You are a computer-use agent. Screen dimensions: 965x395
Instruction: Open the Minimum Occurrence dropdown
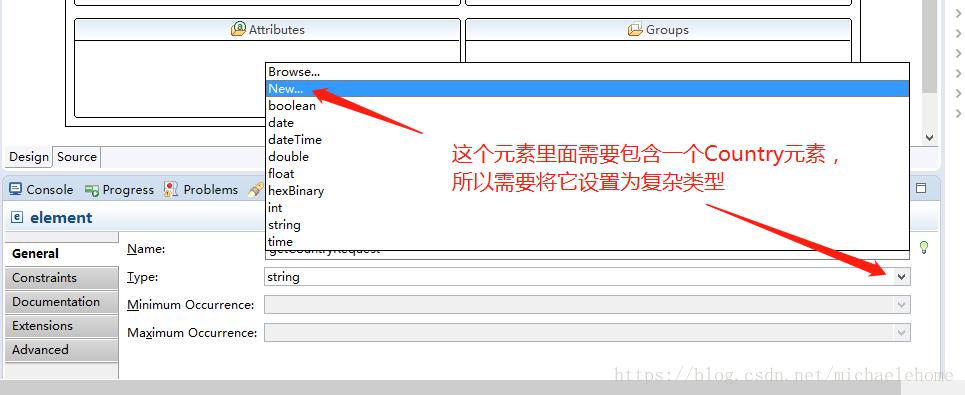(x=902, y=305)
